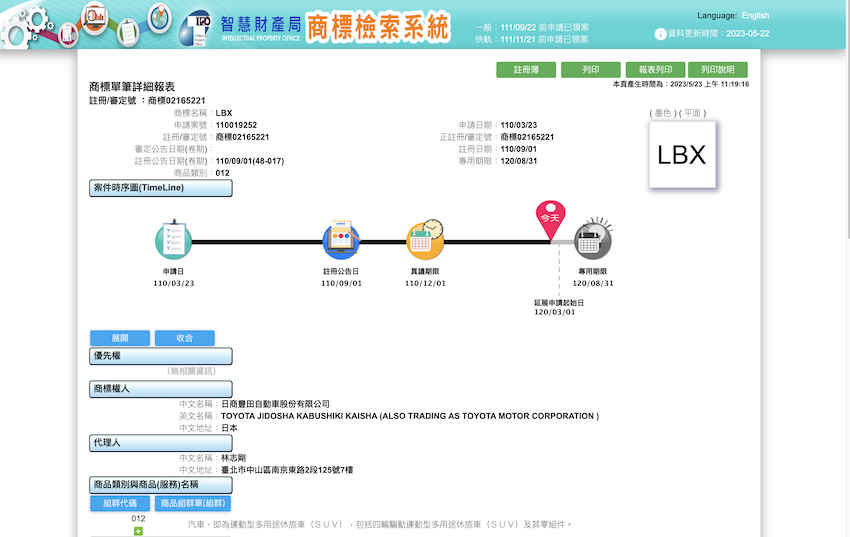Click the agent address 臺北市中山區南京東路2段125號7樓
The height and width of the screenshot is (537, 850).
point(287,470)
